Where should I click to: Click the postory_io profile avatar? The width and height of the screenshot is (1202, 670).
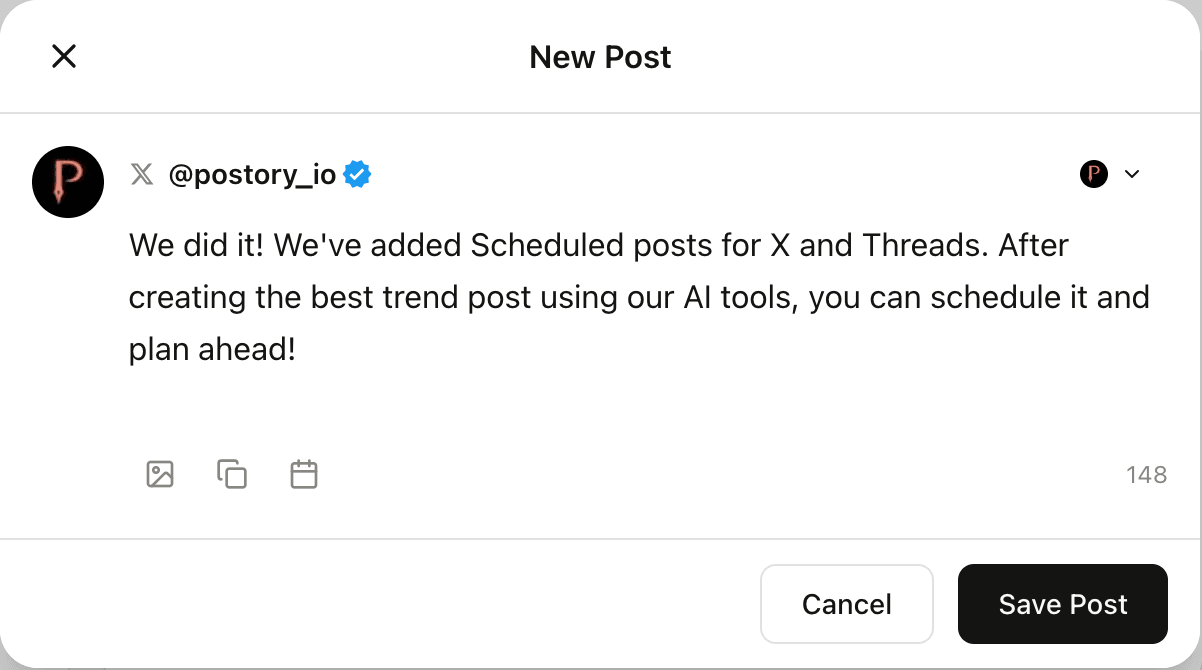tap(67, 182)
